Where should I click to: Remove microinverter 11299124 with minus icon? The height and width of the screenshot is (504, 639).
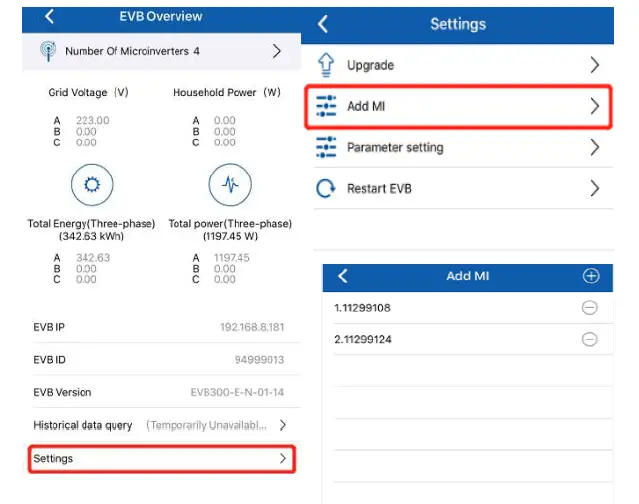(590, 339)
